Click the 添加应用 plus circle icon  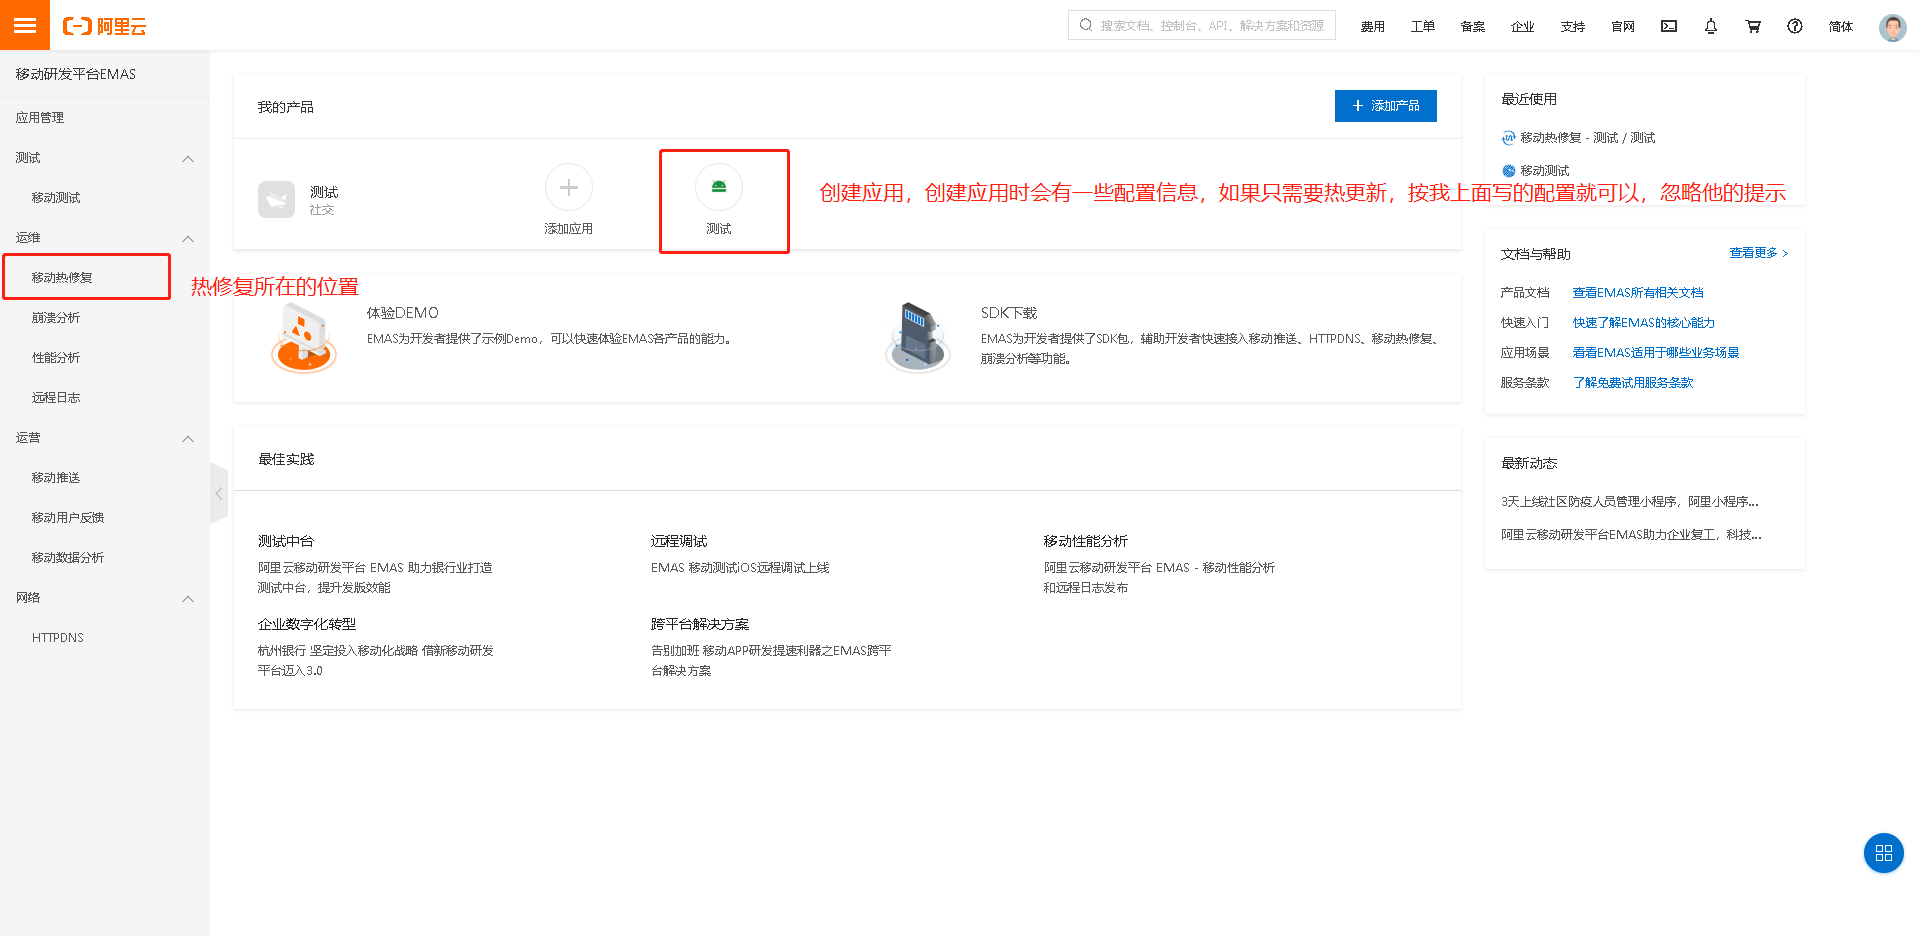coord(569,187)
